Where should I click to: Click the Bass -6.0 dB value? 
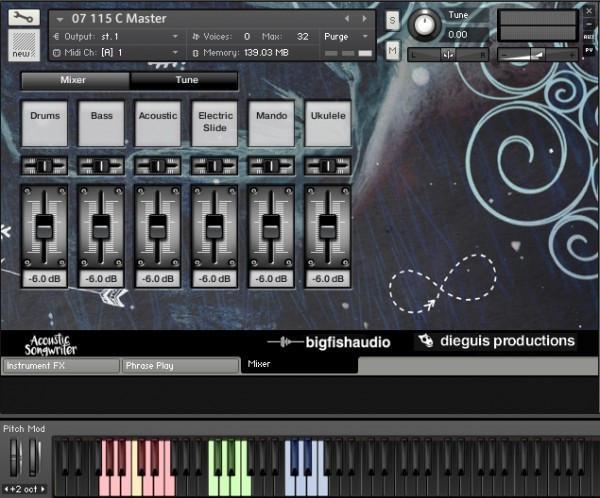[x=101, y=279]
